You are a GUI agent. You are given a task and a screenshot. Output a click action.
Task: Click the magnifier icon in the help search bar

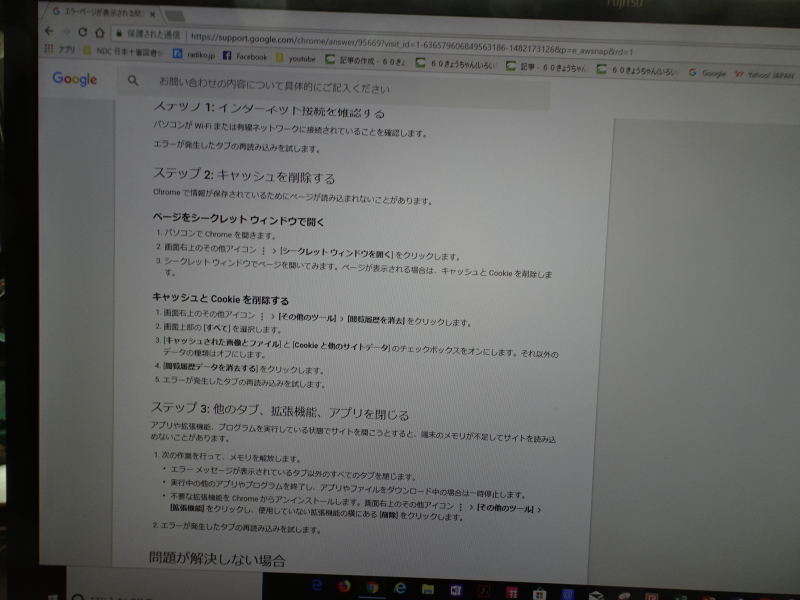point(133,80)
